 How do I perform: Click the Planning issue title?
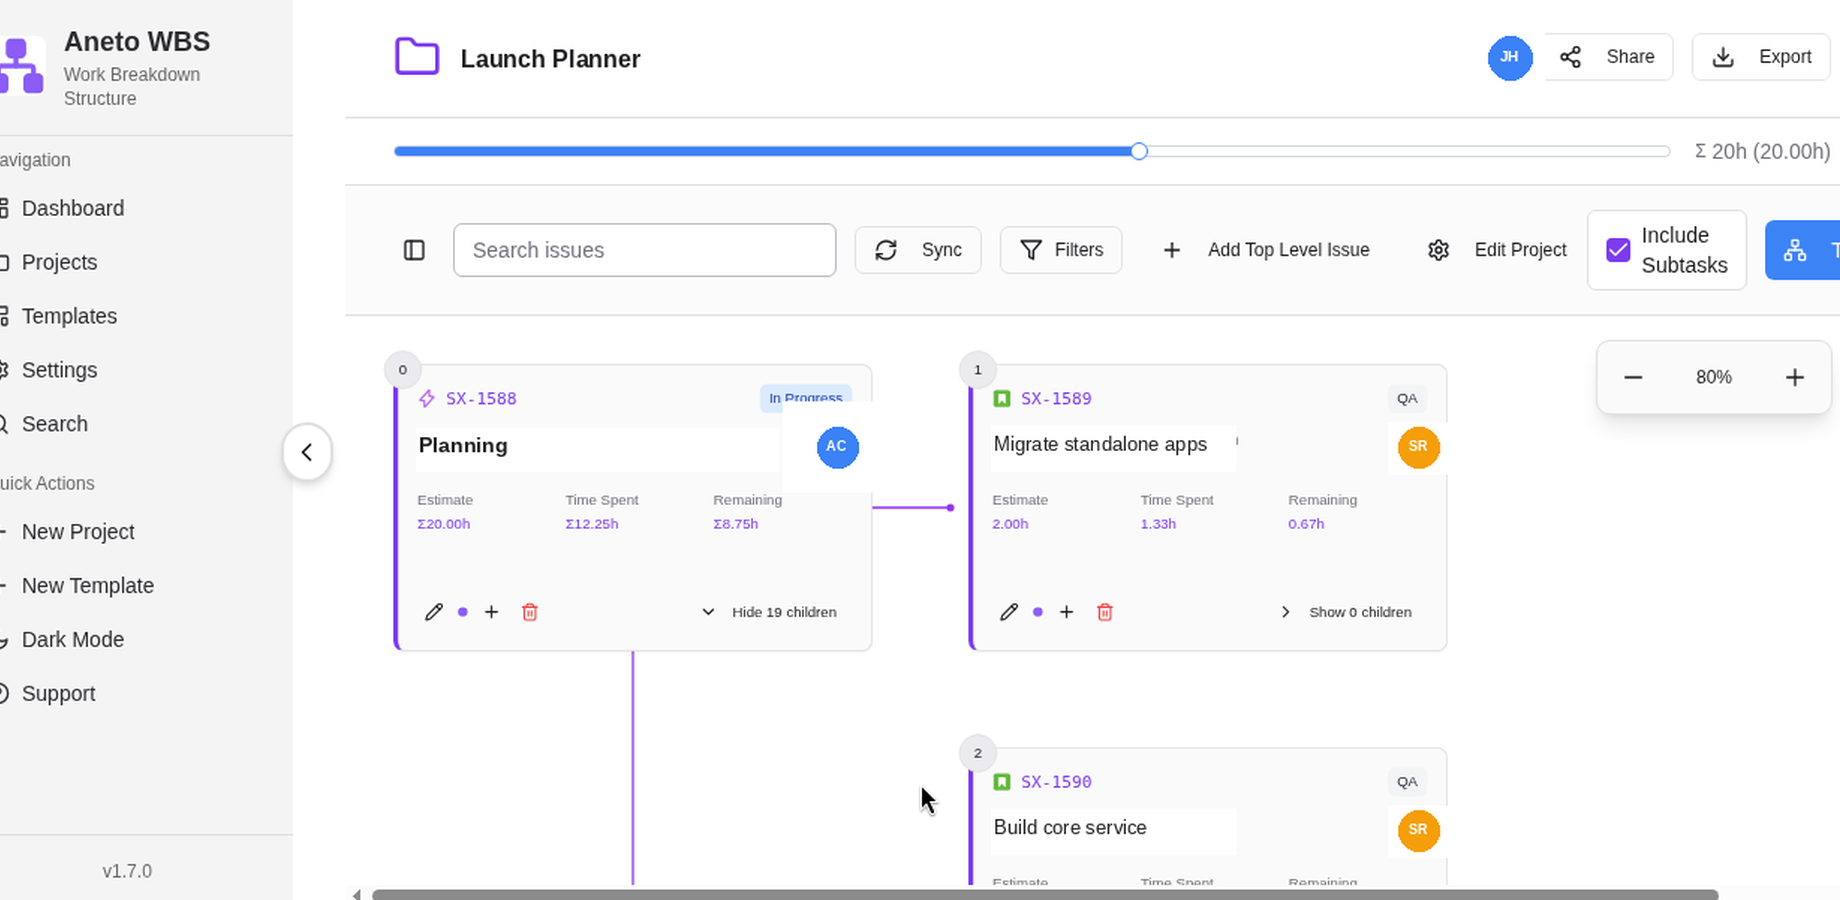click(463, 446)
